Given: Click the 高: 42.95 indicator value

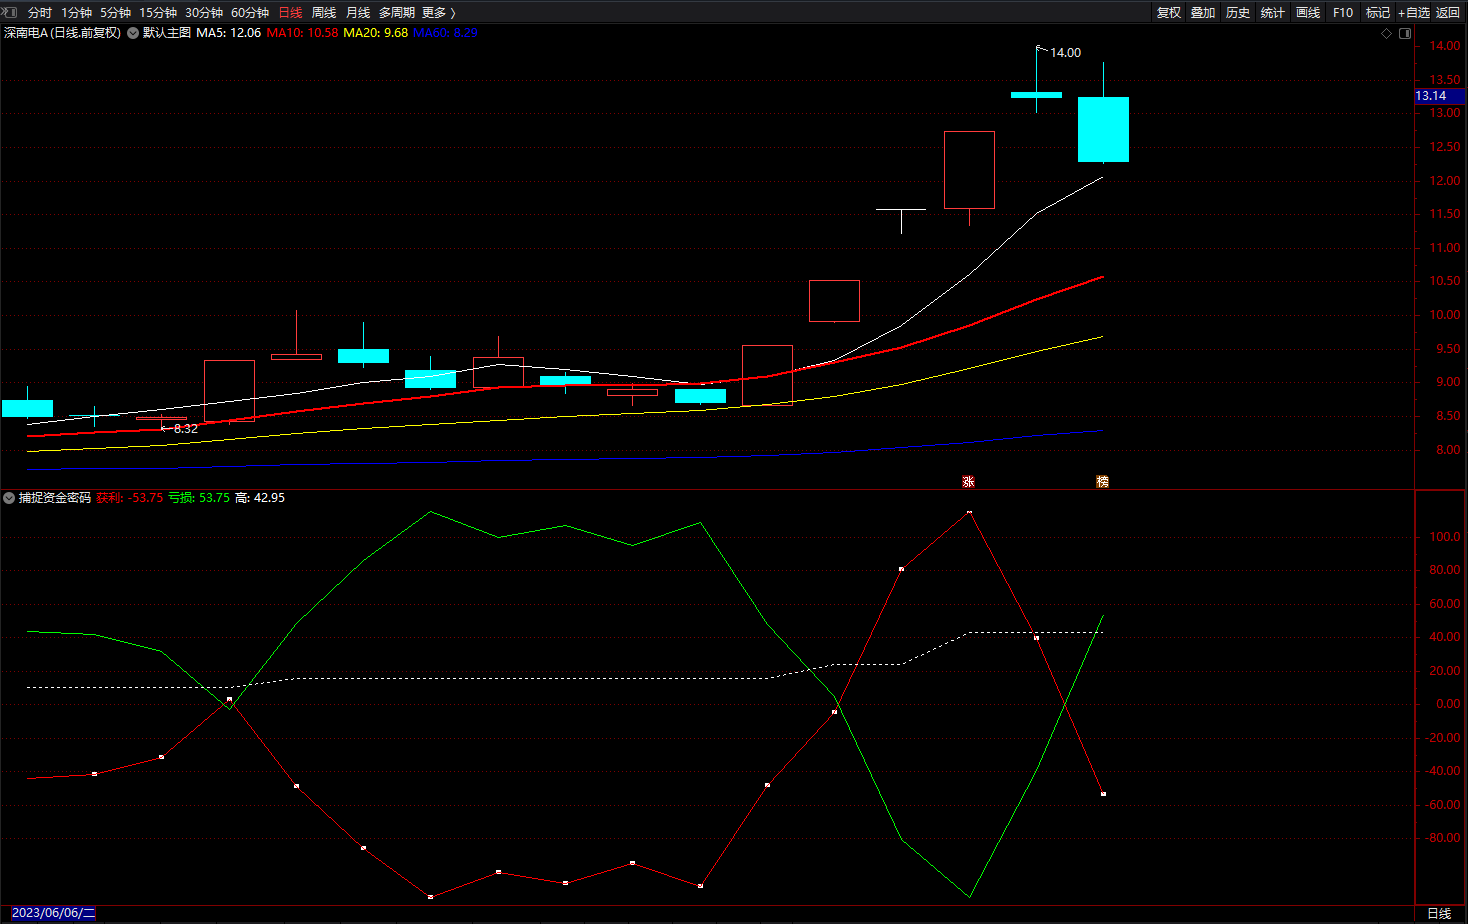Looking at the screenshot, I should coord(260,498).
